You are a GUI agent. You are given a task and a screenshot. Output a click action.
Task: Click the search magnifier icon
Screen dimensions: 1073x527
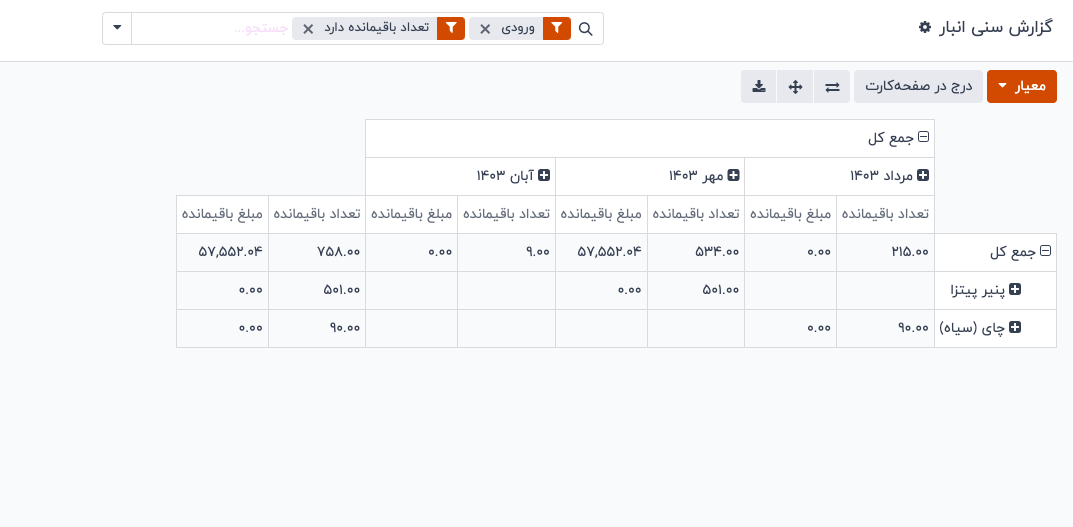tap(586, 29)
